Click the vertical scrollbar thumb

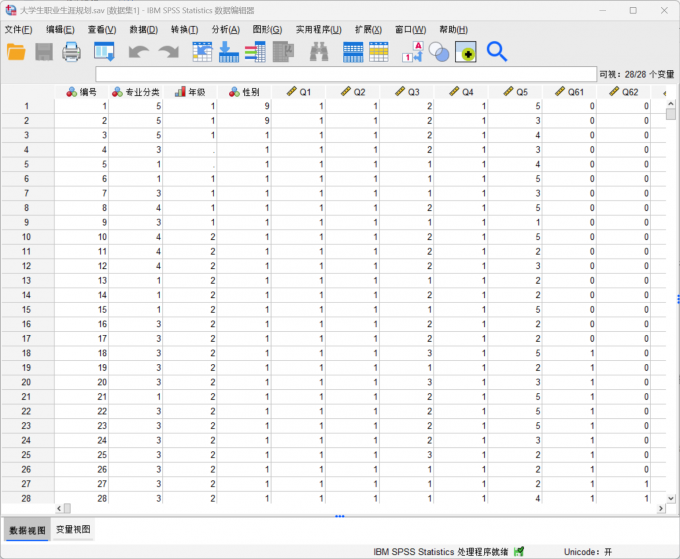(x=670, y=114)
